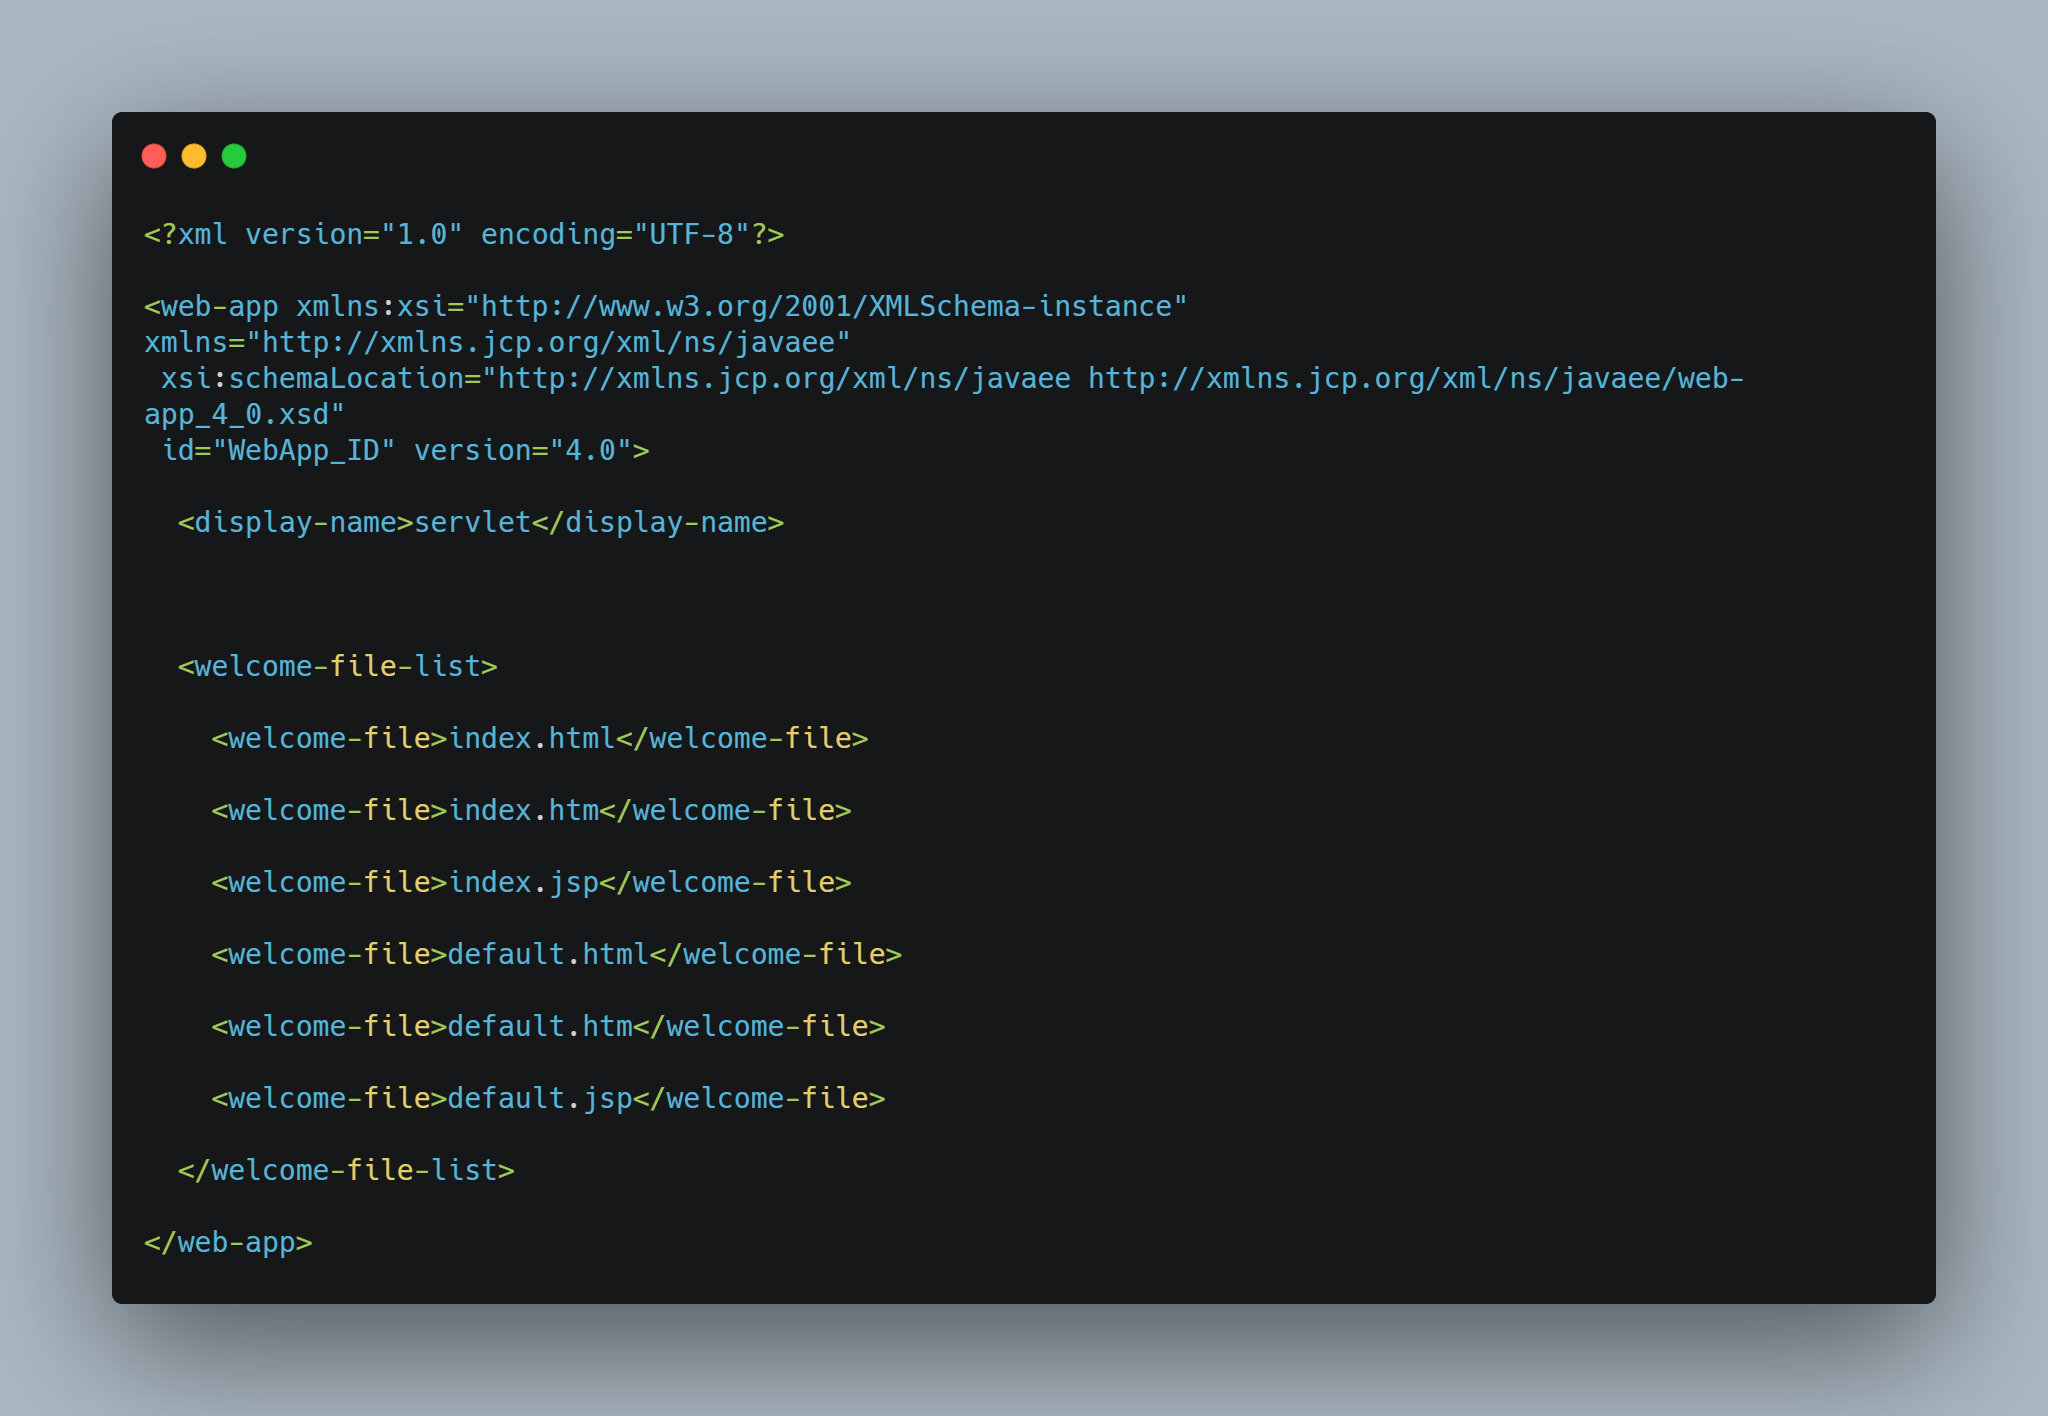Click the closing welcome-file-list tag

345,1171
